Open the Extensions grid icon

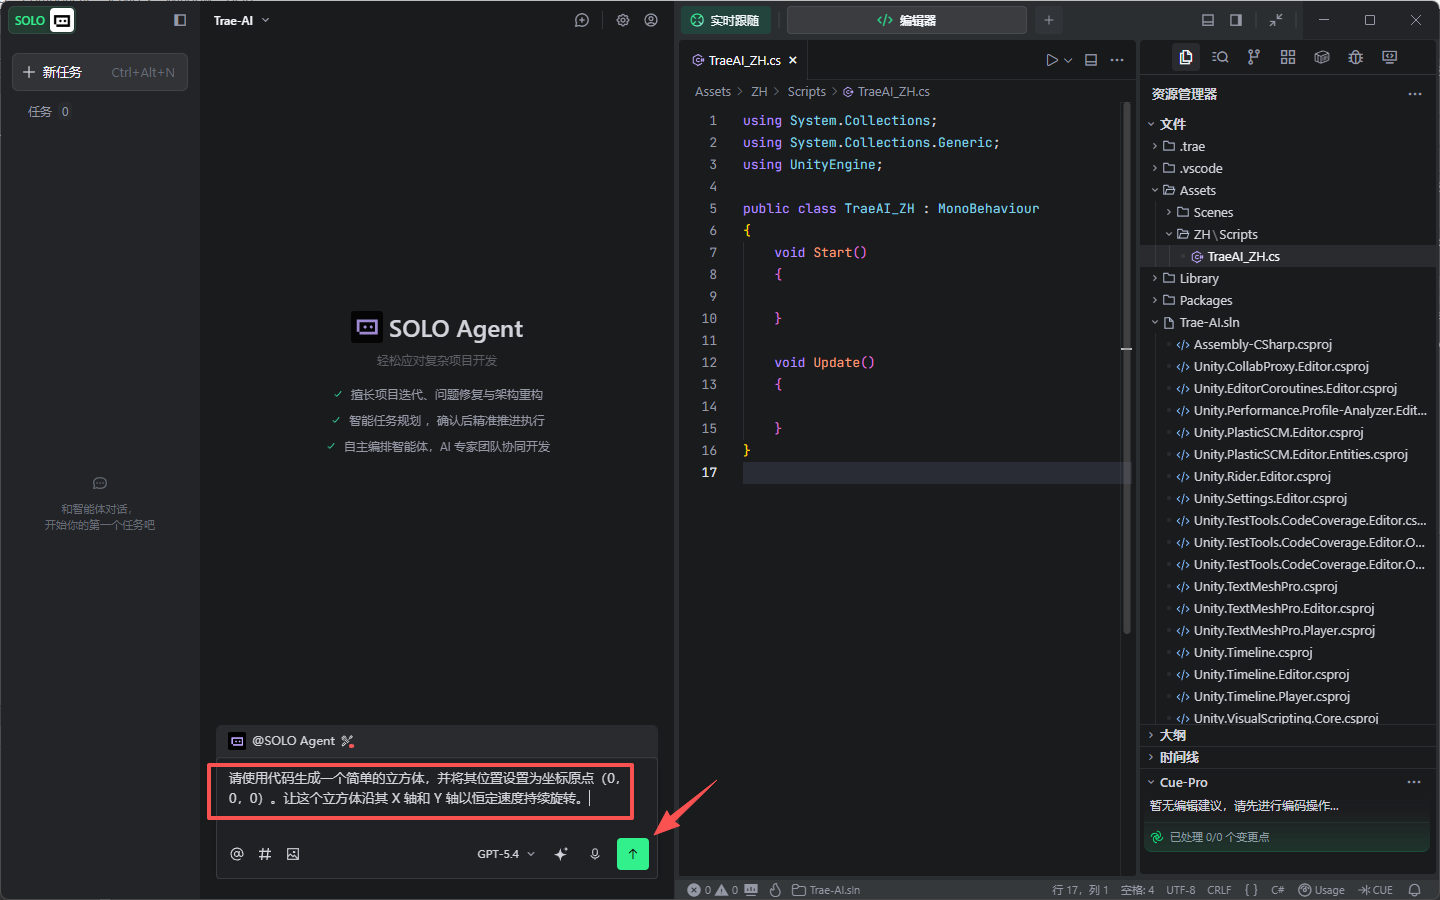pos(1288,57)
